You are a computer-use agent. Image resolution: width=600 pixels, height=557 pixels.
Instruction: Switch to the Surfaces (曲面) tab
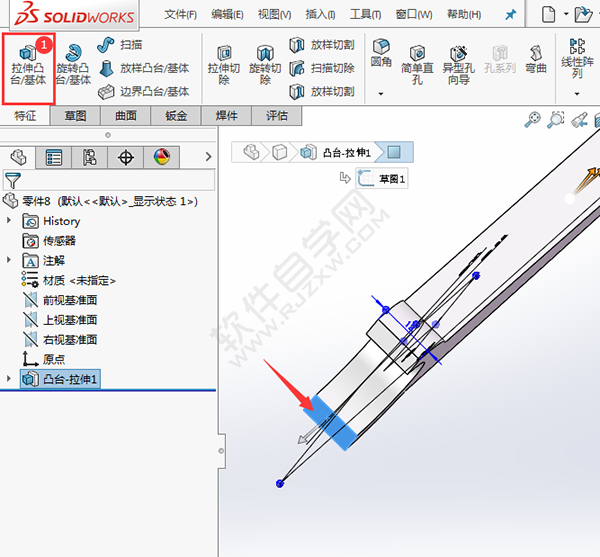[126, 116]
